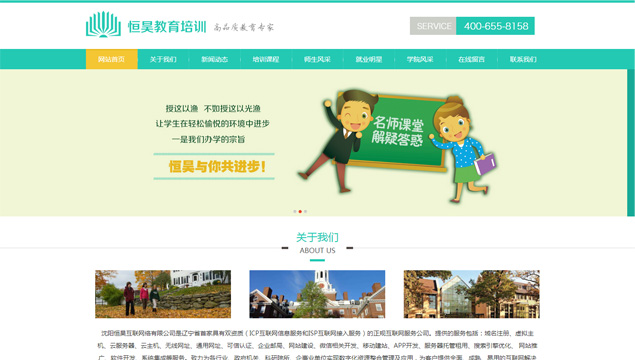635x360 pixels.
Task: Navigate to 学院风采 section
Action: pos(420,59)
